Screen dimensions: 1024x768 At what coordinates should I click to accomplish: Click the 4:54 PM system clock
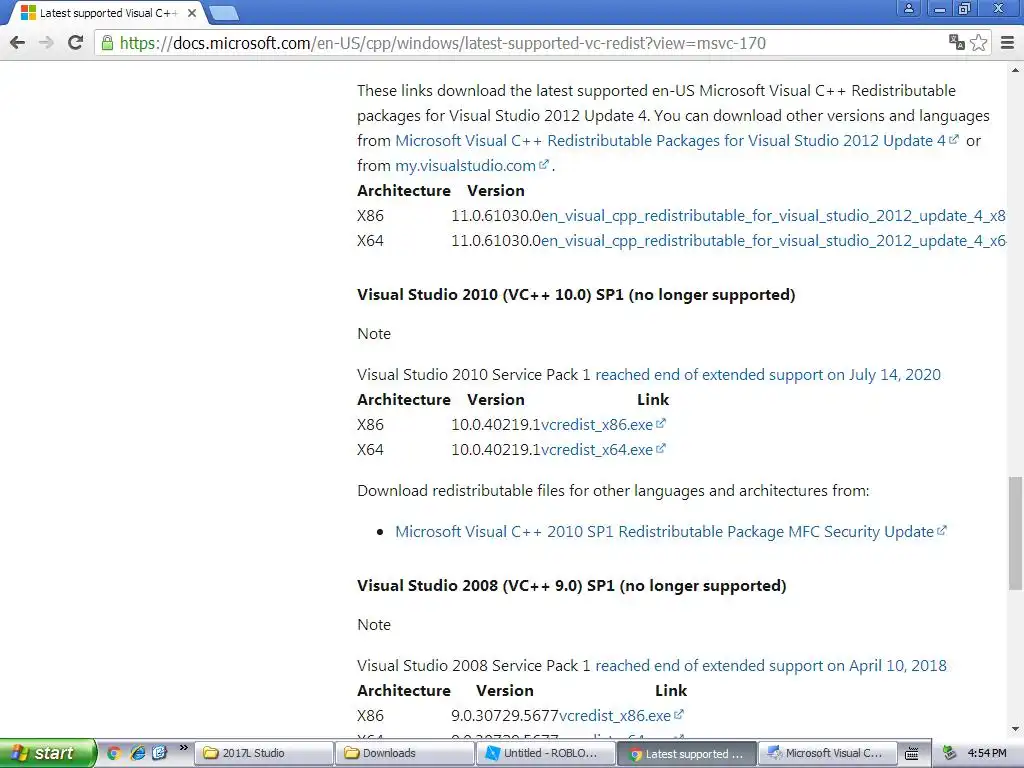click(987, 753)
